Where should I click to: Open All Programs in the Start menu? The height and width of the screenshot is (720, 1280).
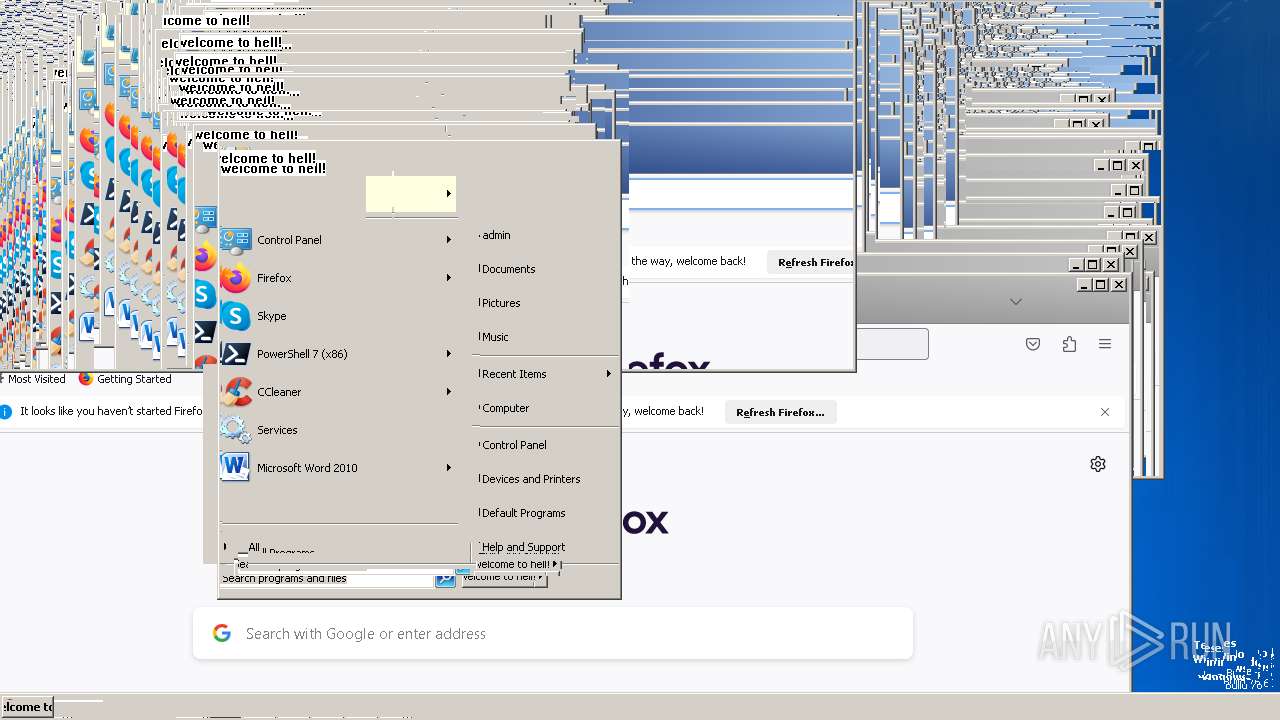pos(268,549)
